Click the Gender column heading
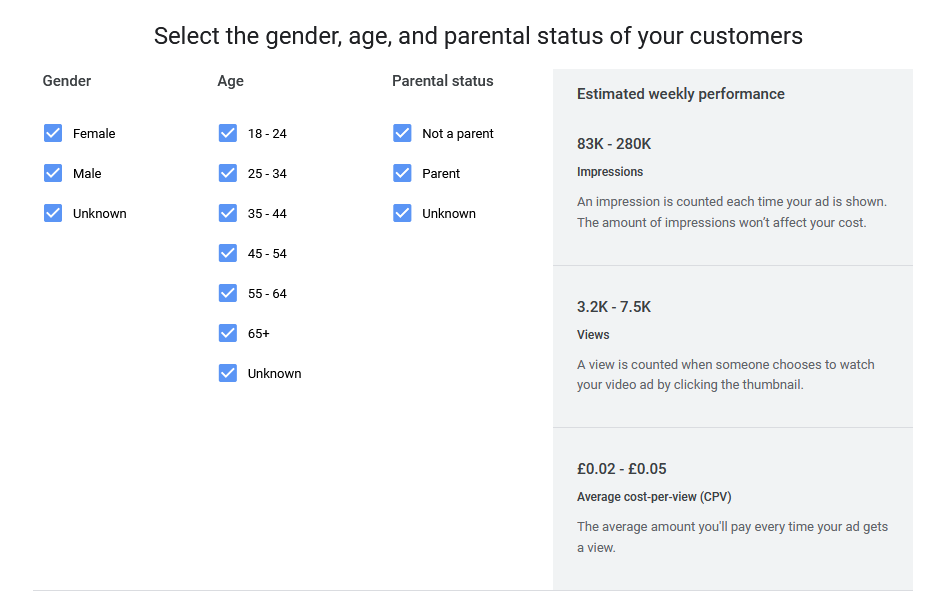 coord(67,81)
